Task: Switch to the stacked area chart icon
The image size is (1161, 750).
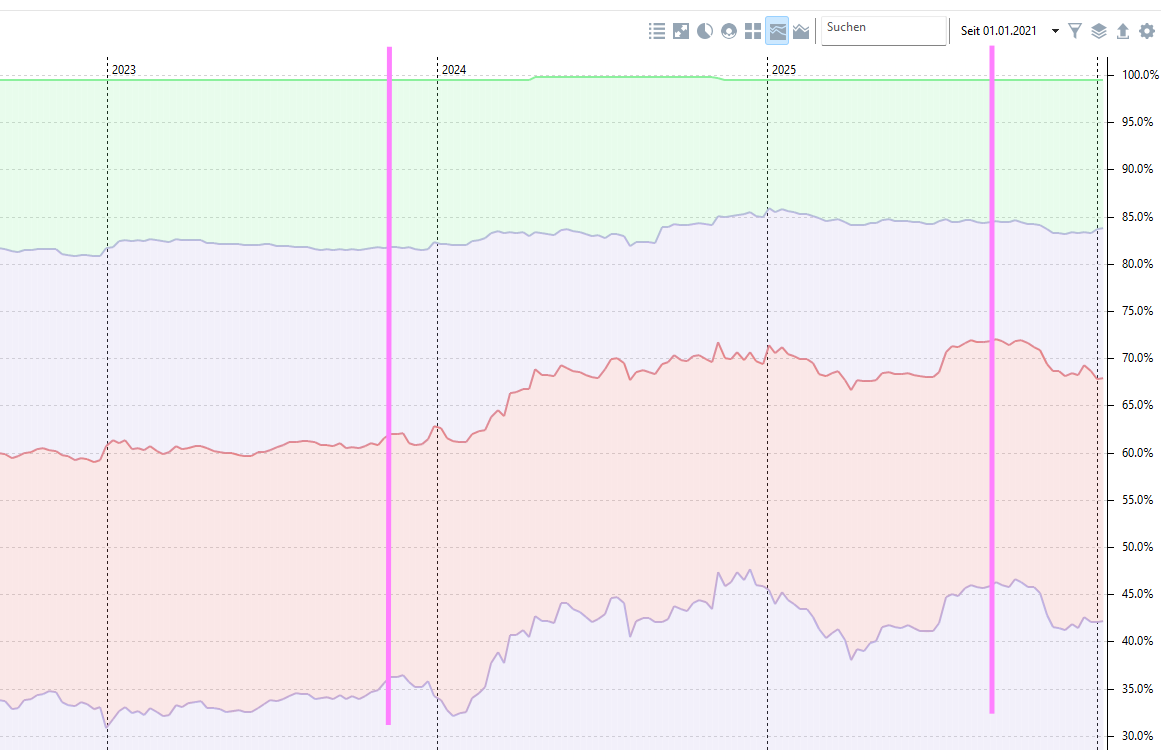Action: tap(801, 31)
